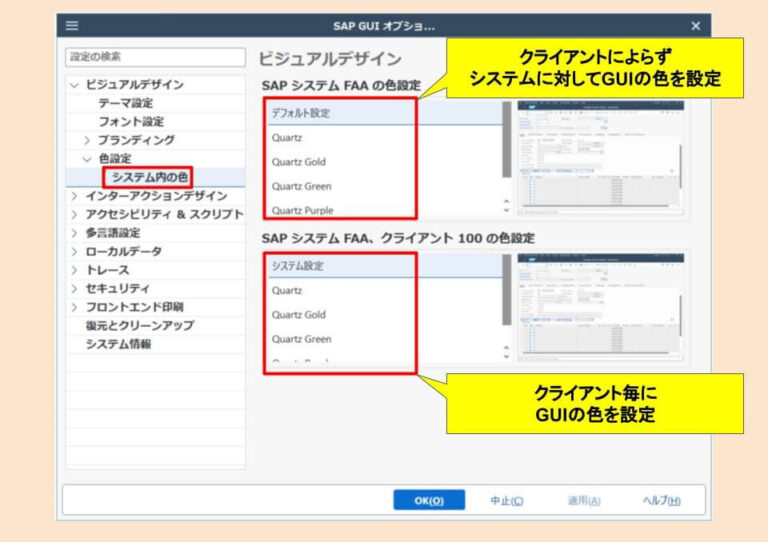Click scroll-down arrow of client 100 list

(506, 357)
